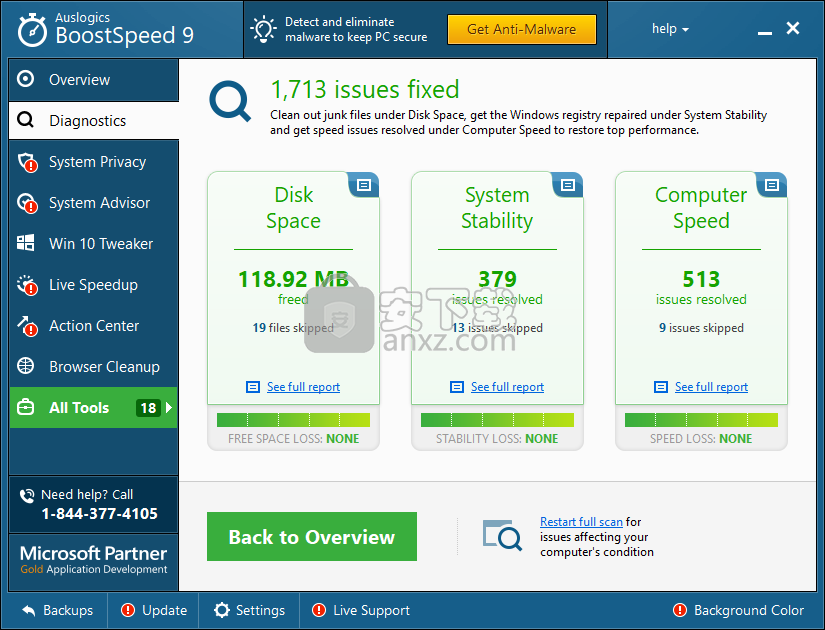Click the Live Speedup gauge icon
825x630 pixels.
tap(27, 285)
